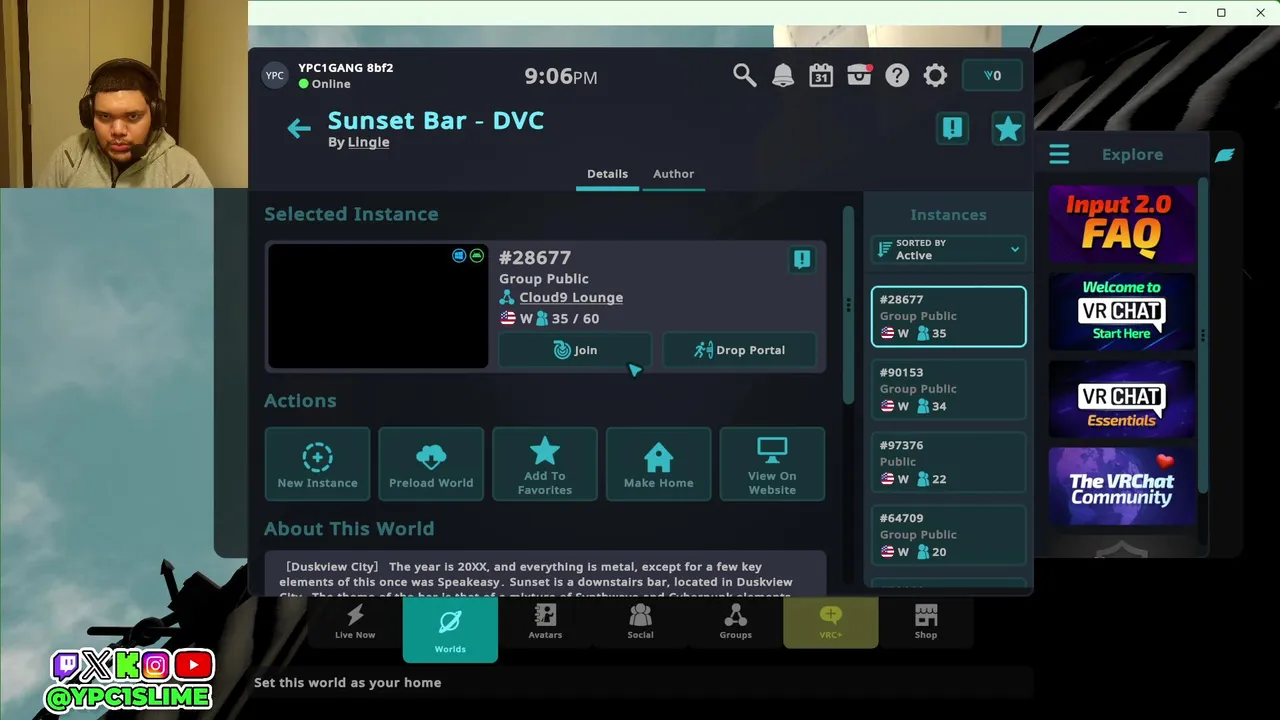Open the Worlds tab
Image resolution: width=1280 pixels, height=720 pixels.
pos(450,630)
